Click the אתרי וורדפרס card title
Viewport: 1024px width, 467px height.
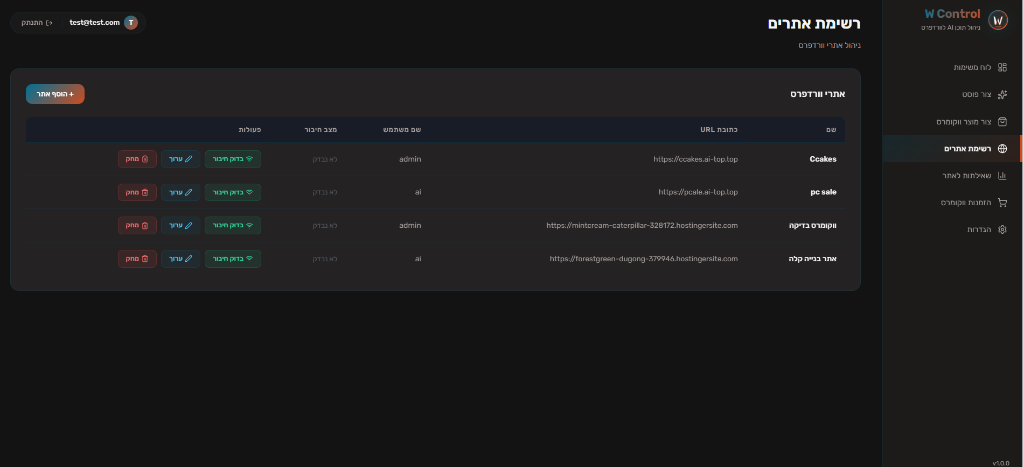pos(818,94)
